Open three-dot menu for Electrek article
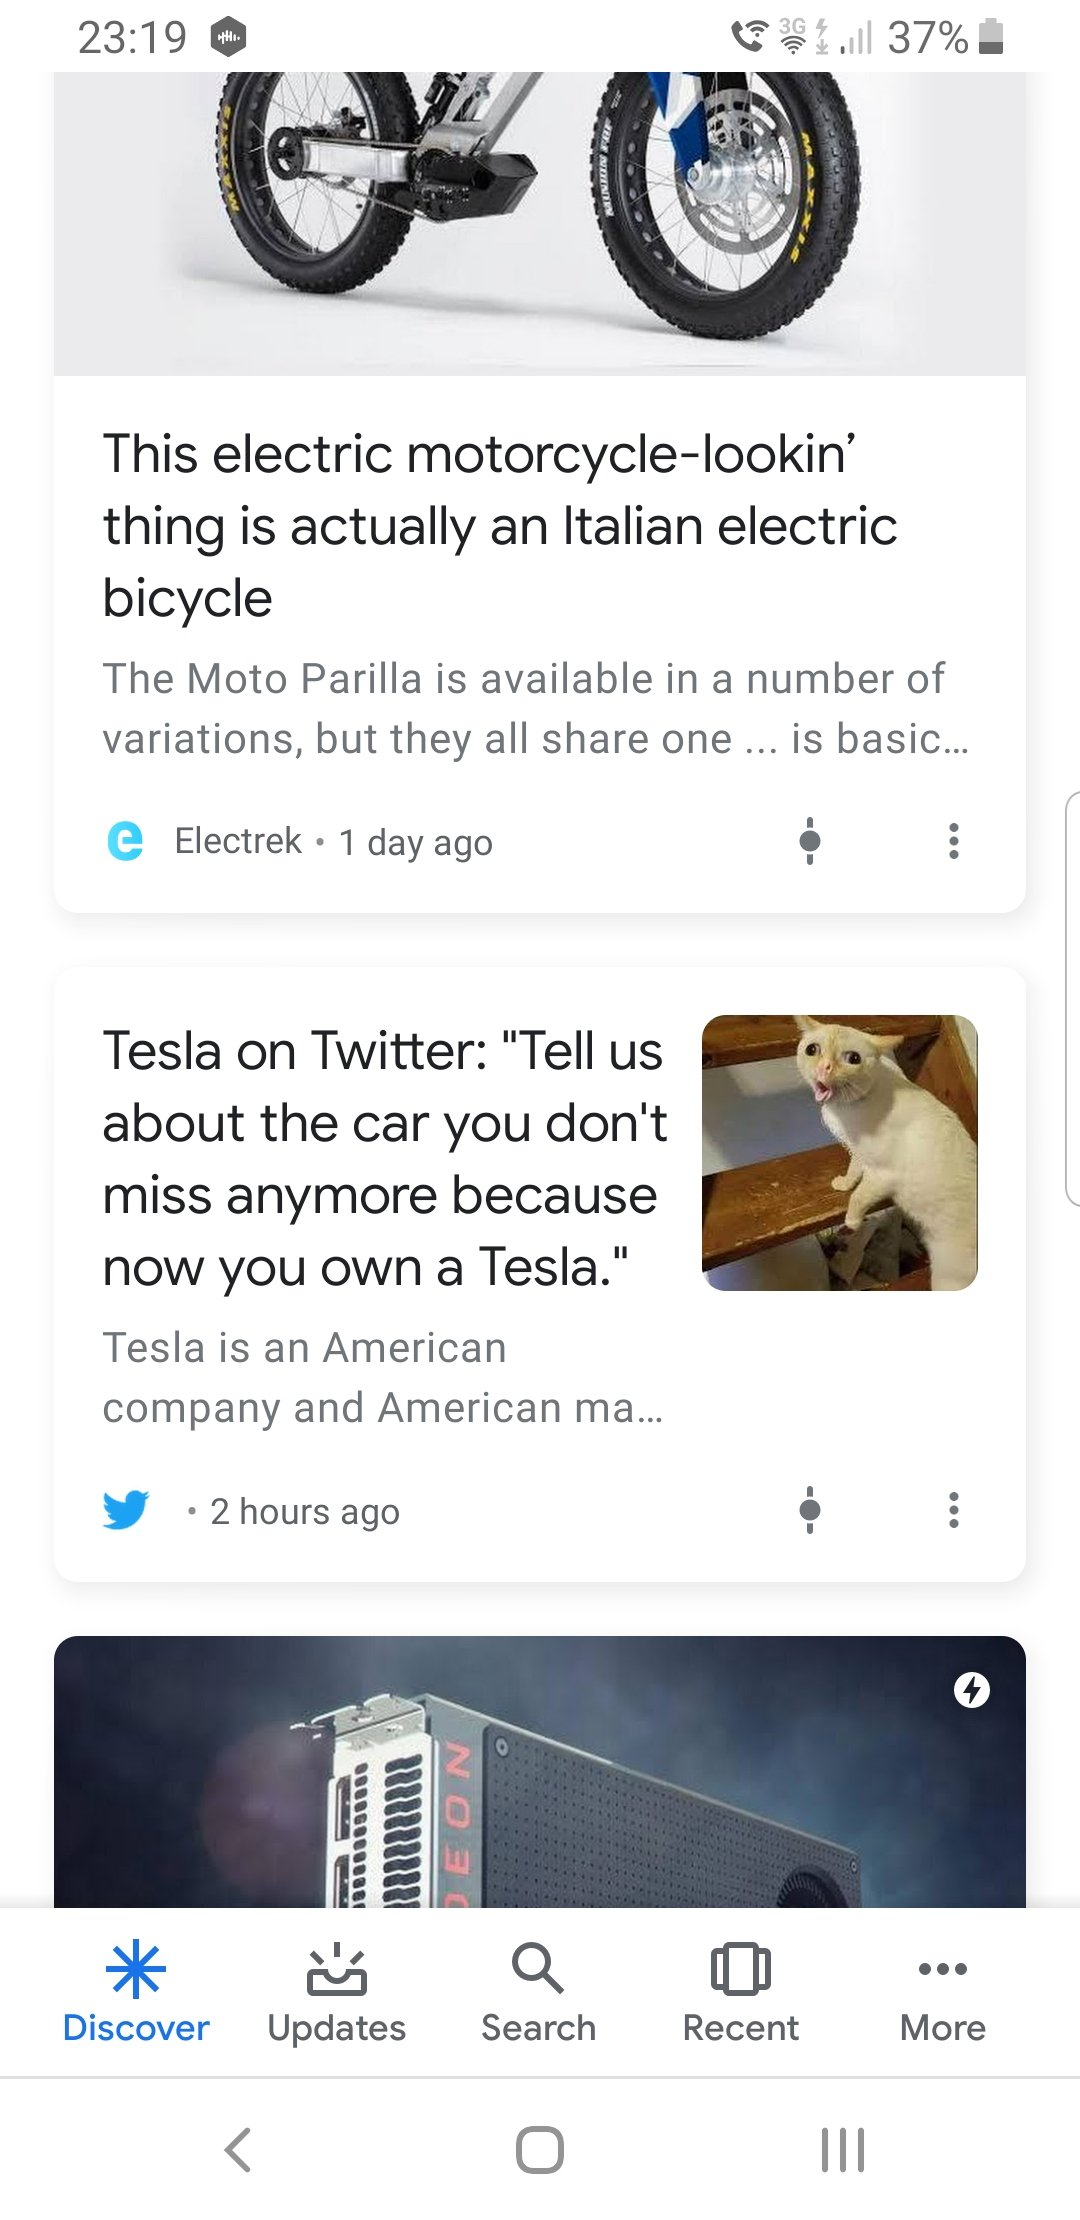 (x=954, y=841)
